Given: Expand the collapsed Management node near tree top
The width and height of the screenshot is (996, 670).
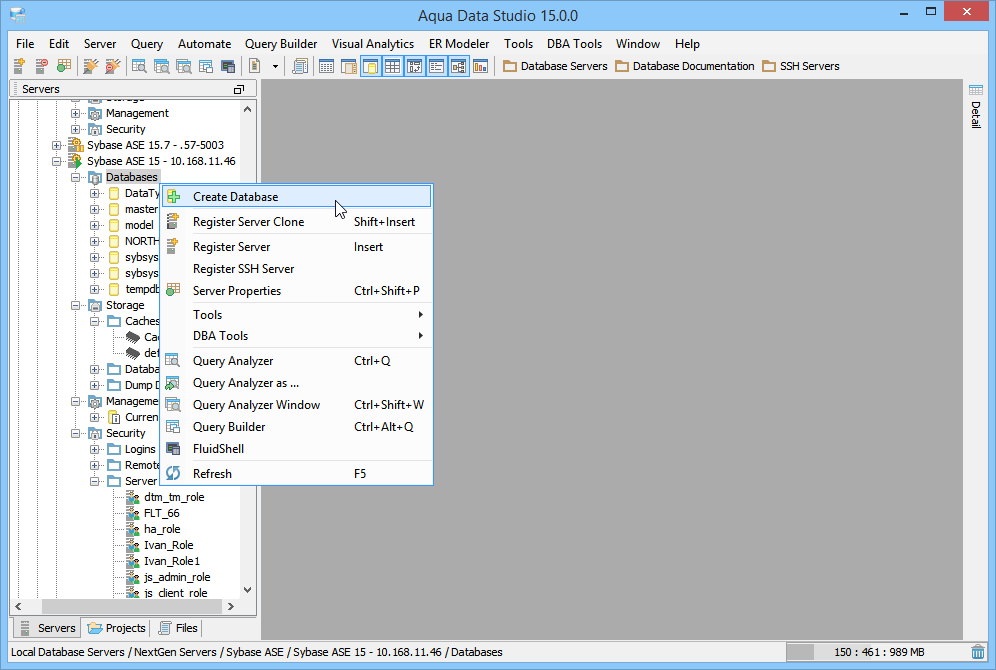Looking at the screenshot, I should (76, 113).
